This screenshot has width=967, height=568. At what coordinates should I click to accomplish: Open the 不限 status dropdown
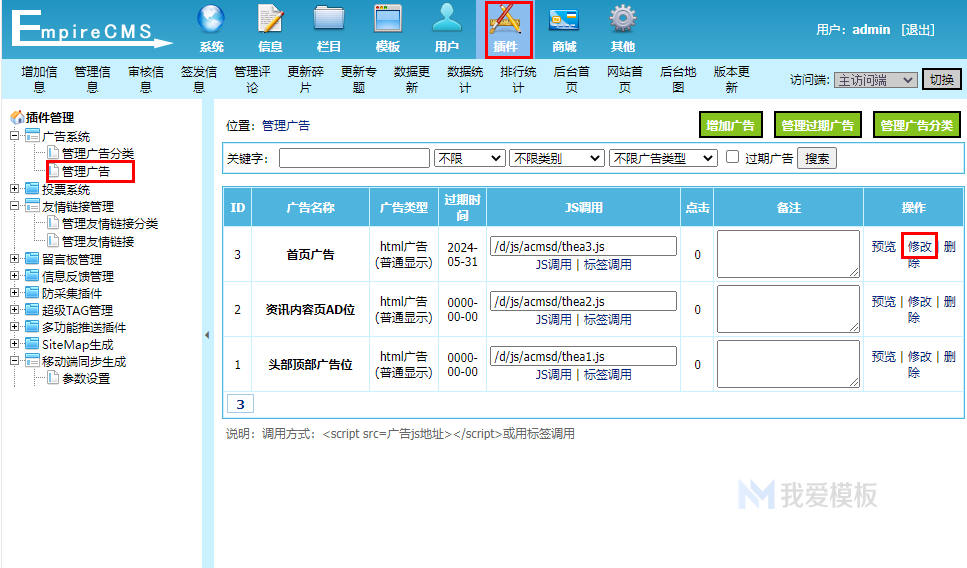[470, 158]
